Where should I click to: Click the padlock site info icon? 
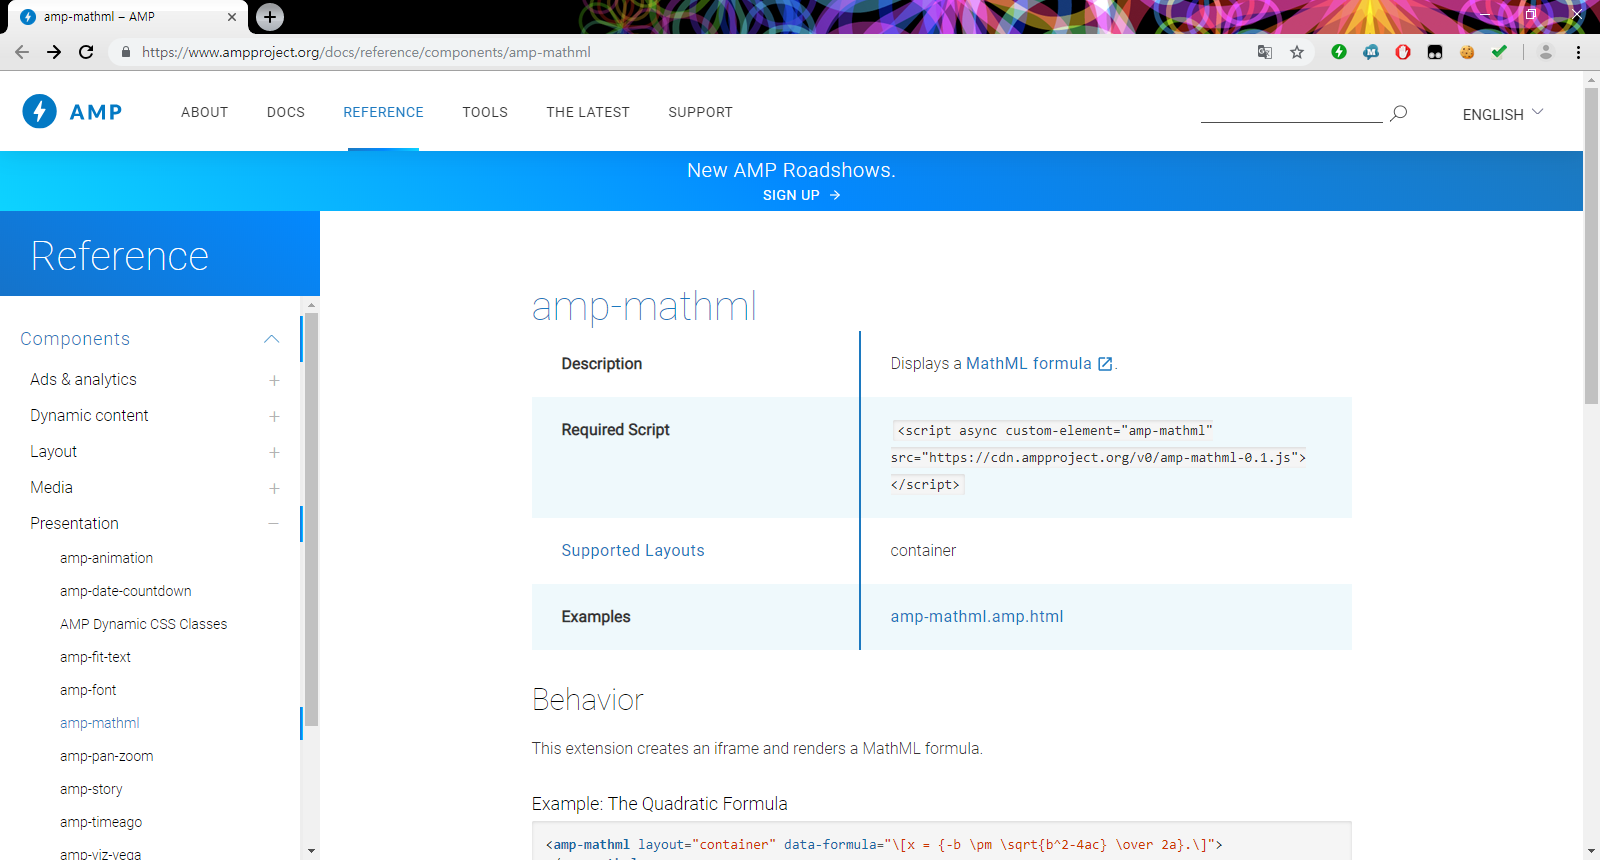coord(125,52)
